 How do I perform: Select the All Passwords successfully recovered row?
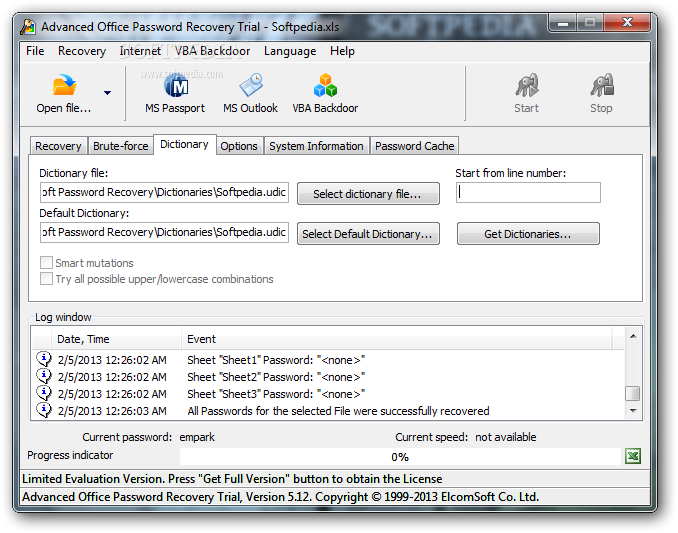click(x=329, y=411)
